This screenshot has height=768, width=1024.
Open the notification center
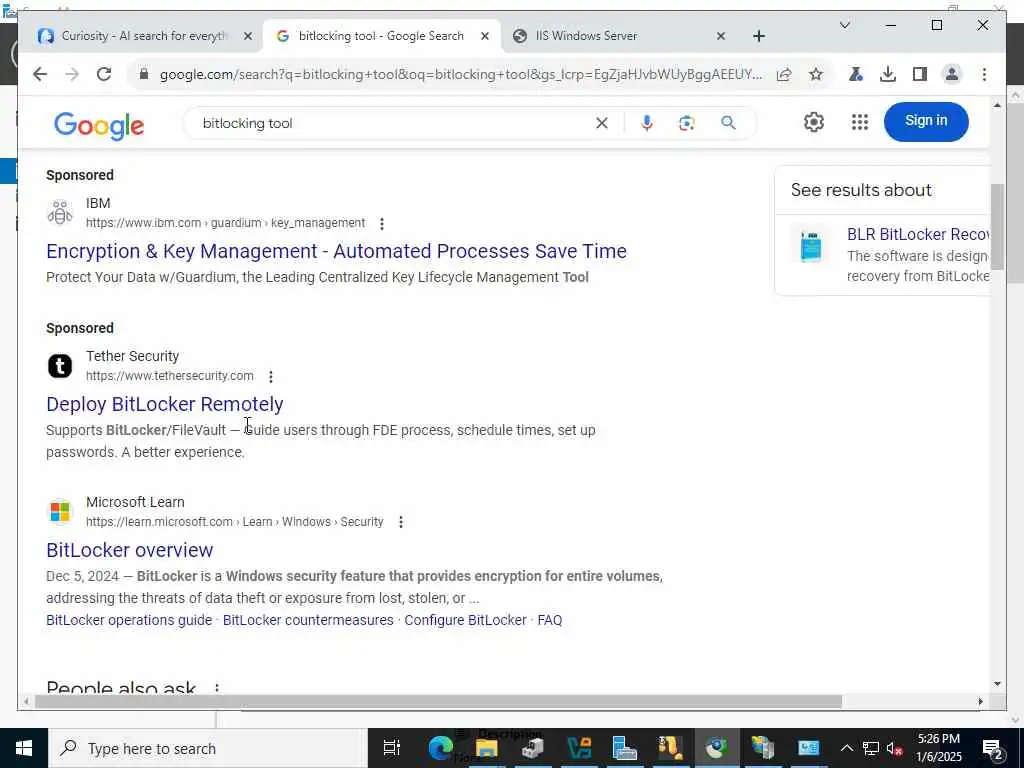[x=993, y=748]
